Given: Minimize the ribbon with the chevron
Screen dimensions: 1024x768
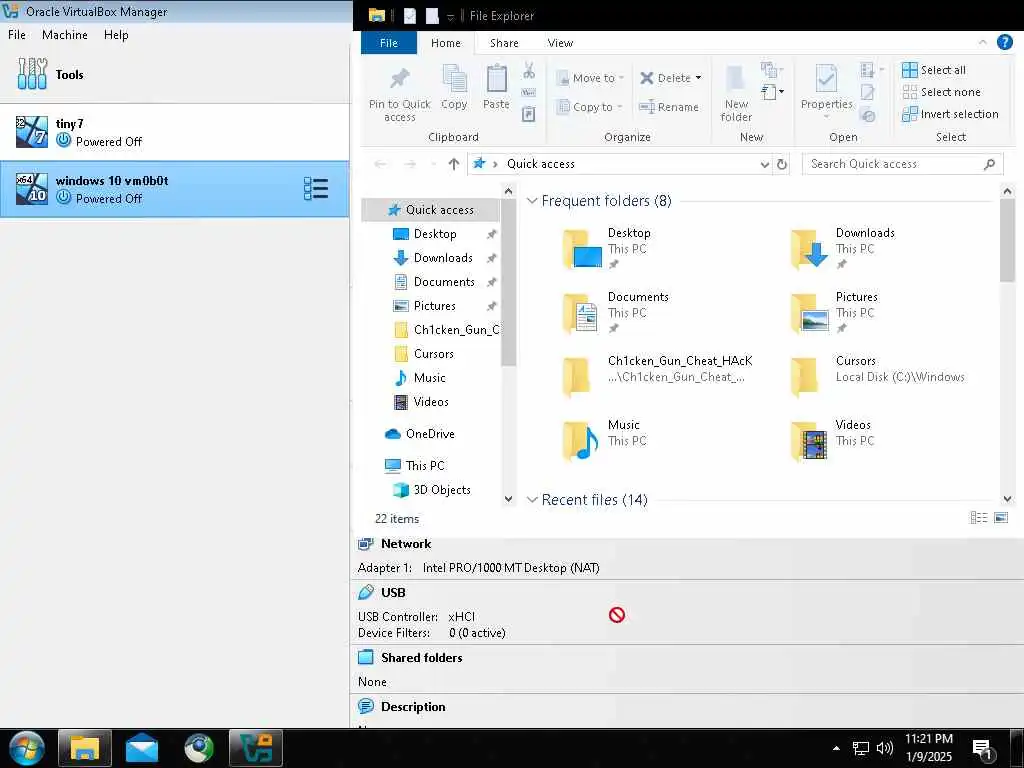Looking at the screenshot, I should click(x=982, y=42).
